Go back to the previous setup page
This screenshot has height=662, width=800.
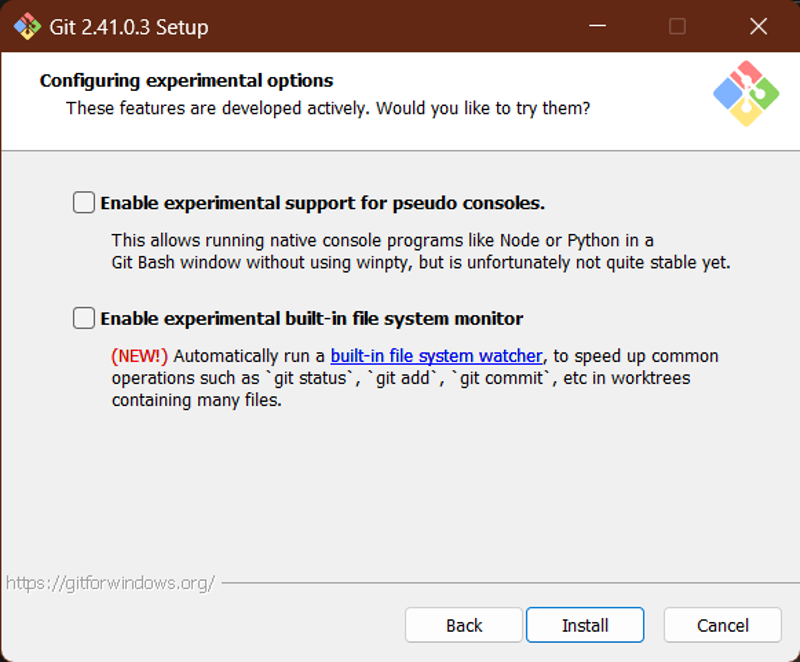coord(464,625)
